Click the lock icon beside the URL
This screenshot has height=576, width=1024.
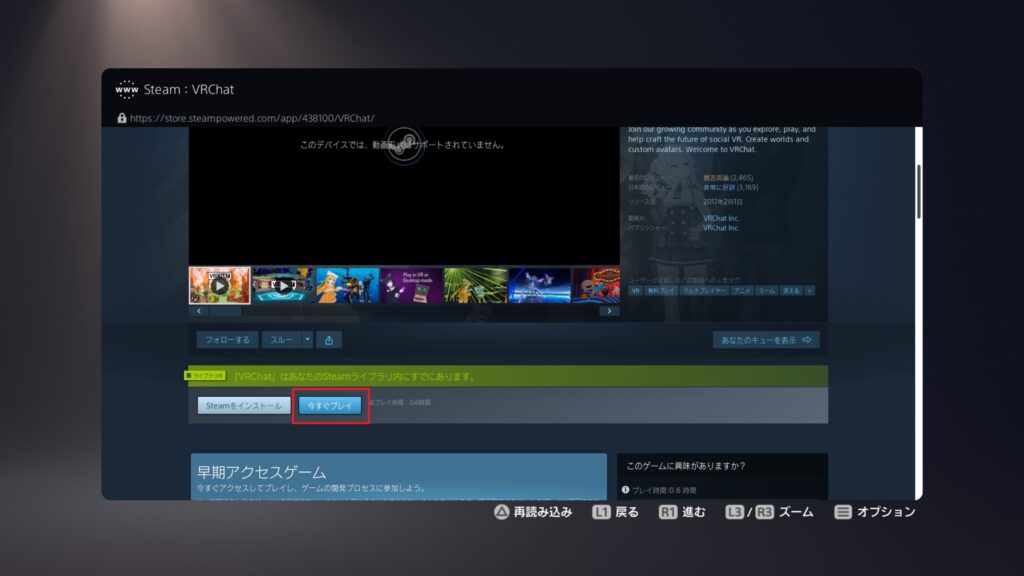(121, 118)
